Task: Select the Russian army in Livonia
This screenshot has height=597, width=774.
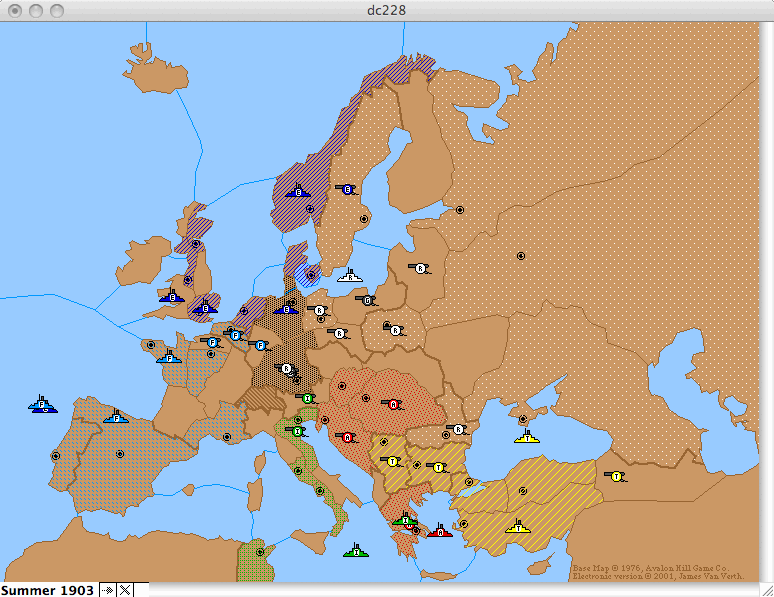Action: pos(420,269)
